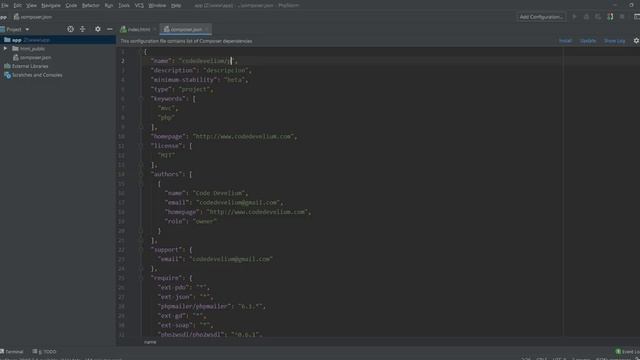Select the html_public folder in project tree
Viewport: 640px width, 360px height.
(x=32, y=49)
